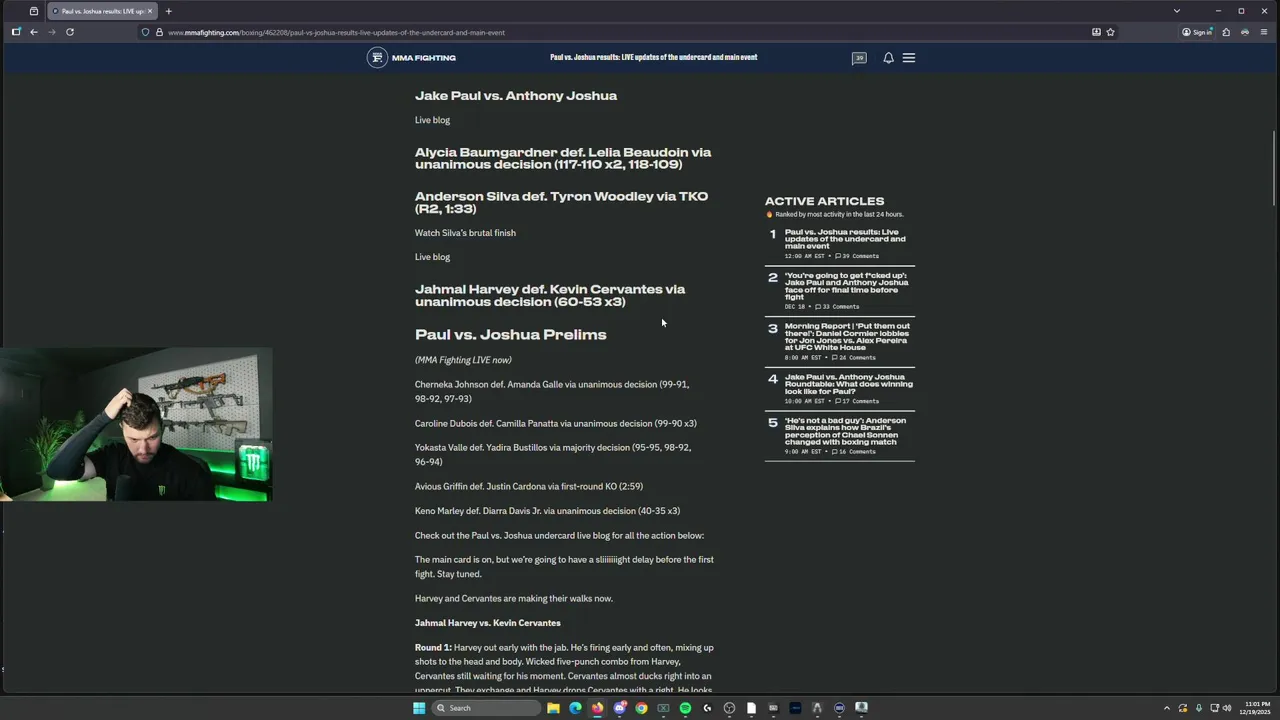Click 33 Comments under second active article

point(837,307)
